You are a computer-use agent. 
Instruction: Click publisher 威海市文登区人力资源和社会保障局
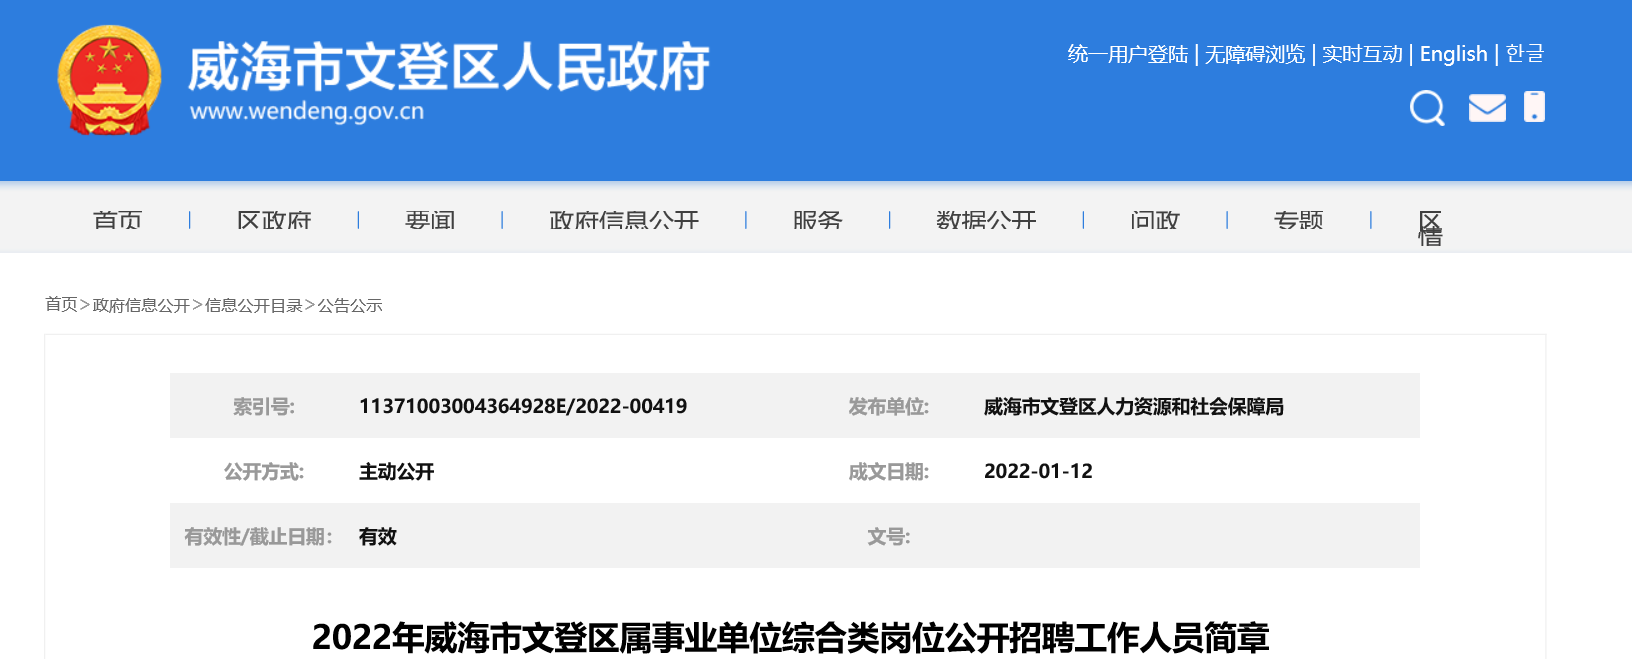click(x=1134, y=406)
